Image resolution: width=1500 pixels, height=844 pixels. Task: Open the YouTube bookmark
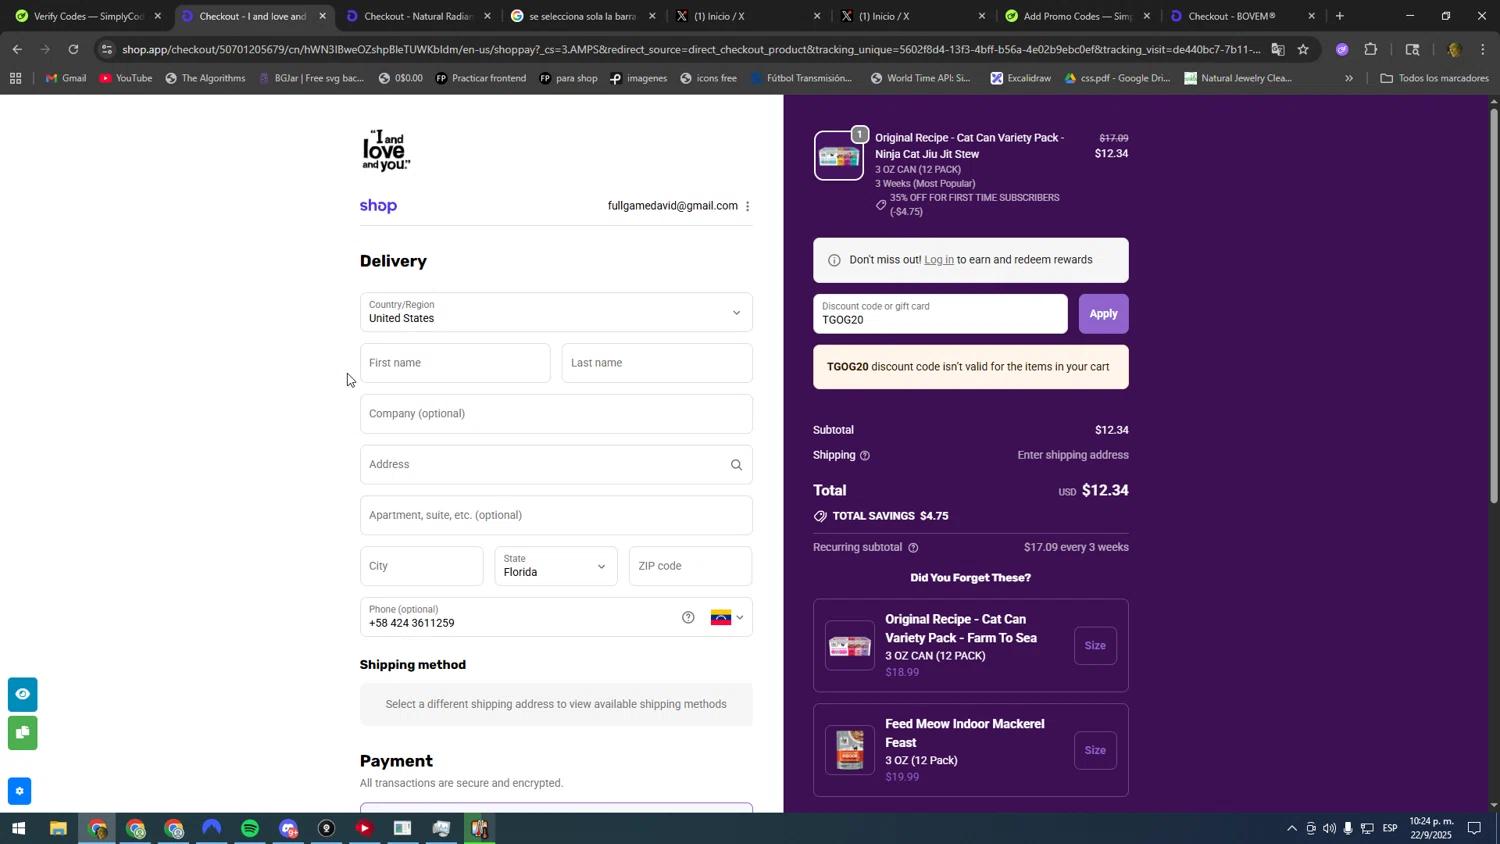pyautogui.click(x=125, y=78)
